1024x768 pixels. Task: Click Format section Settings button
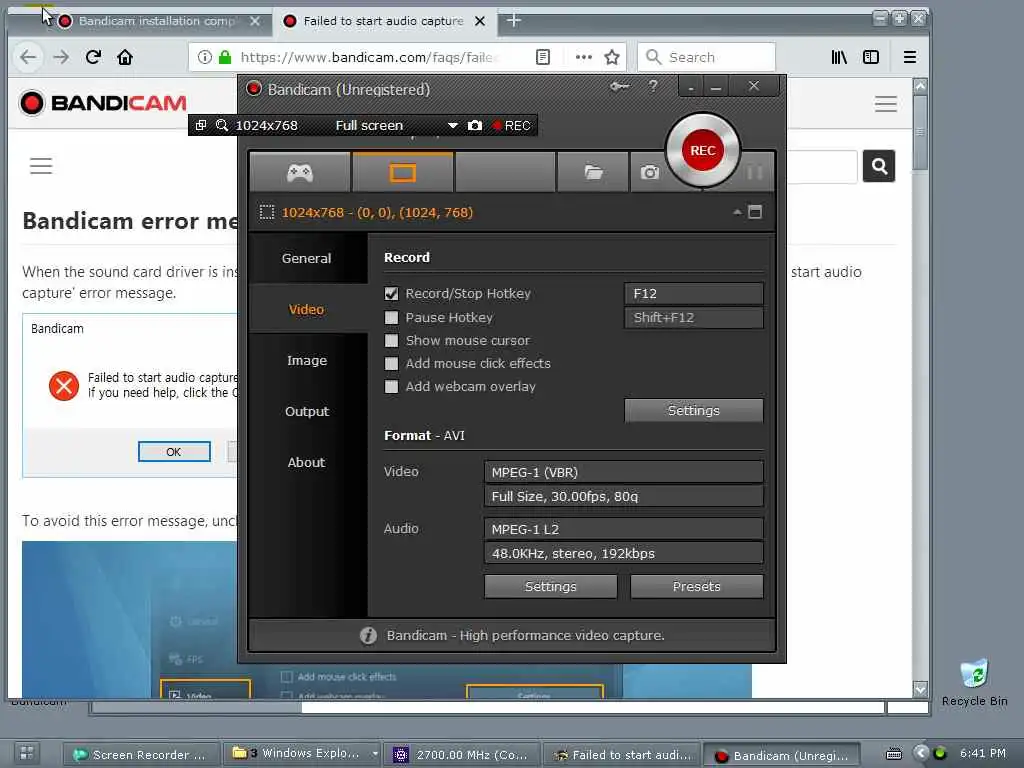pos(551,586)
